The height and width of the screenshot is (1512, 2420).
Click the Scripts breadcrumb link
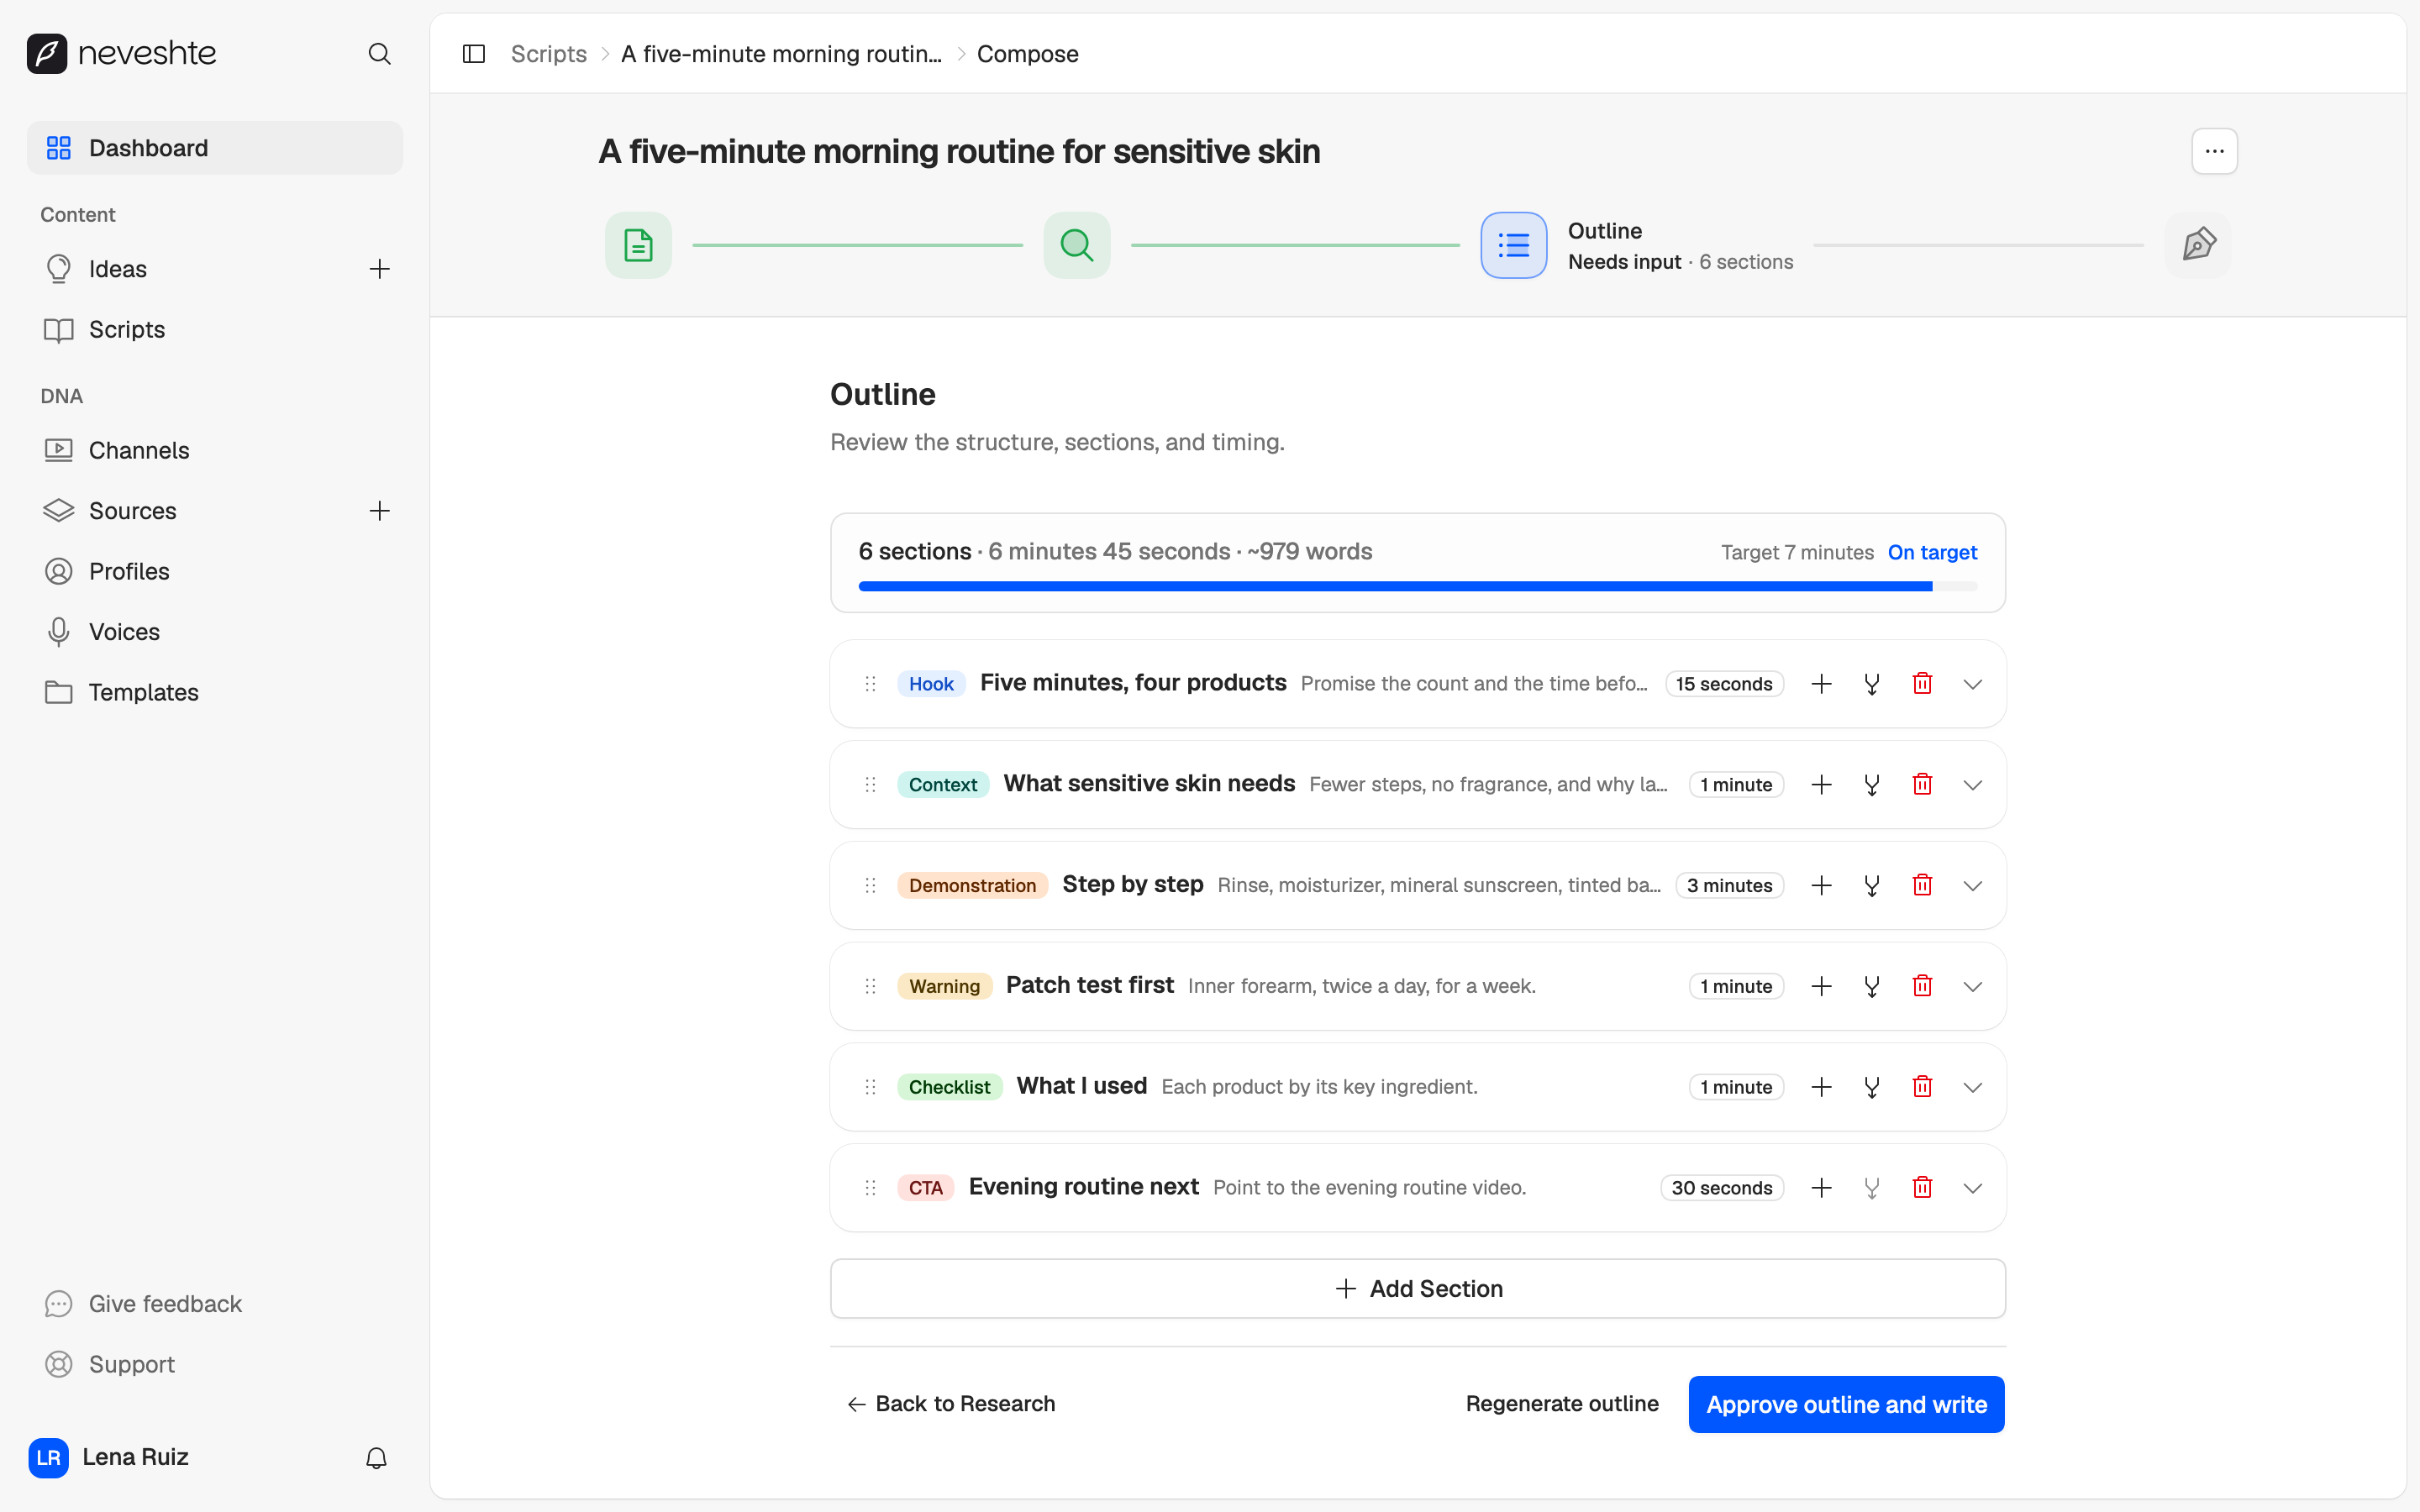[x=548, y=54]
